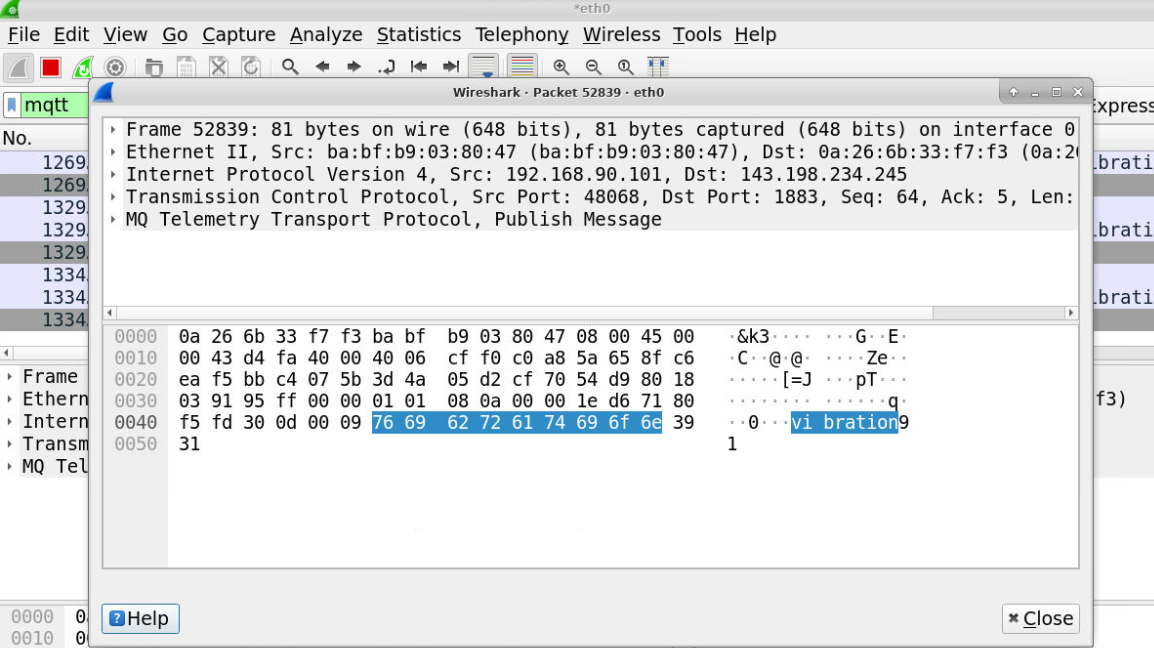Toggle packet list colorization
The width and height of the screenshot is (1154, 648).
click(522, 67)
